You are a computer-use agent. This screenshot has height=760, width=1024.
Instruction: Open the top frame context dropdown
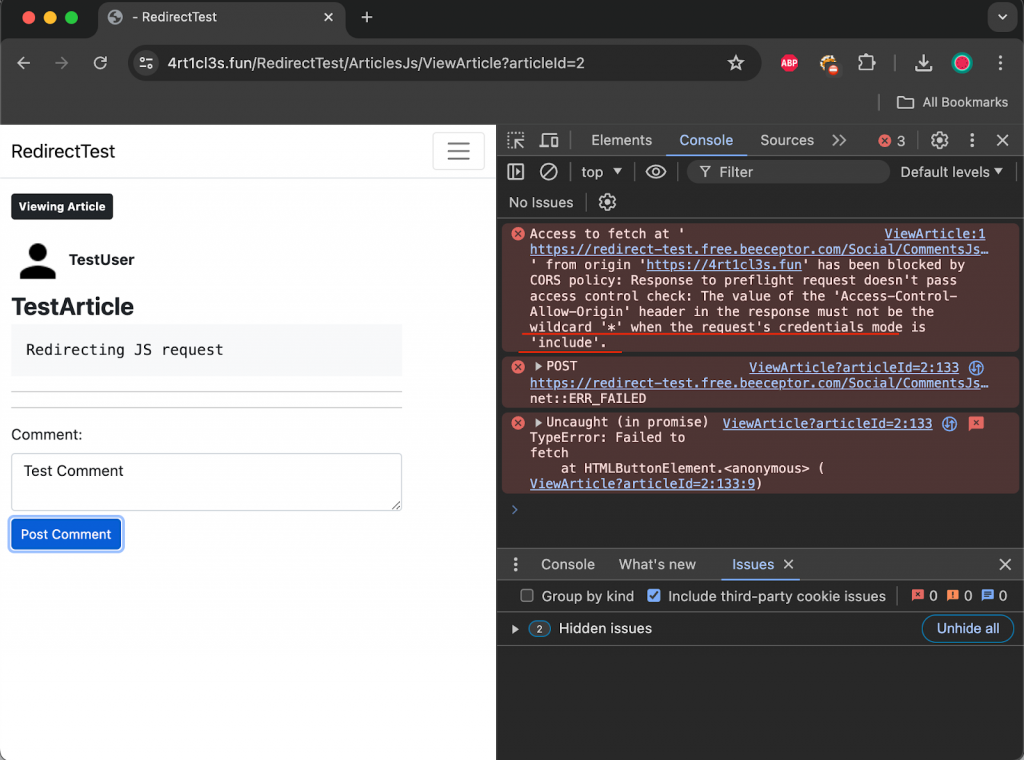click(600, 171)
